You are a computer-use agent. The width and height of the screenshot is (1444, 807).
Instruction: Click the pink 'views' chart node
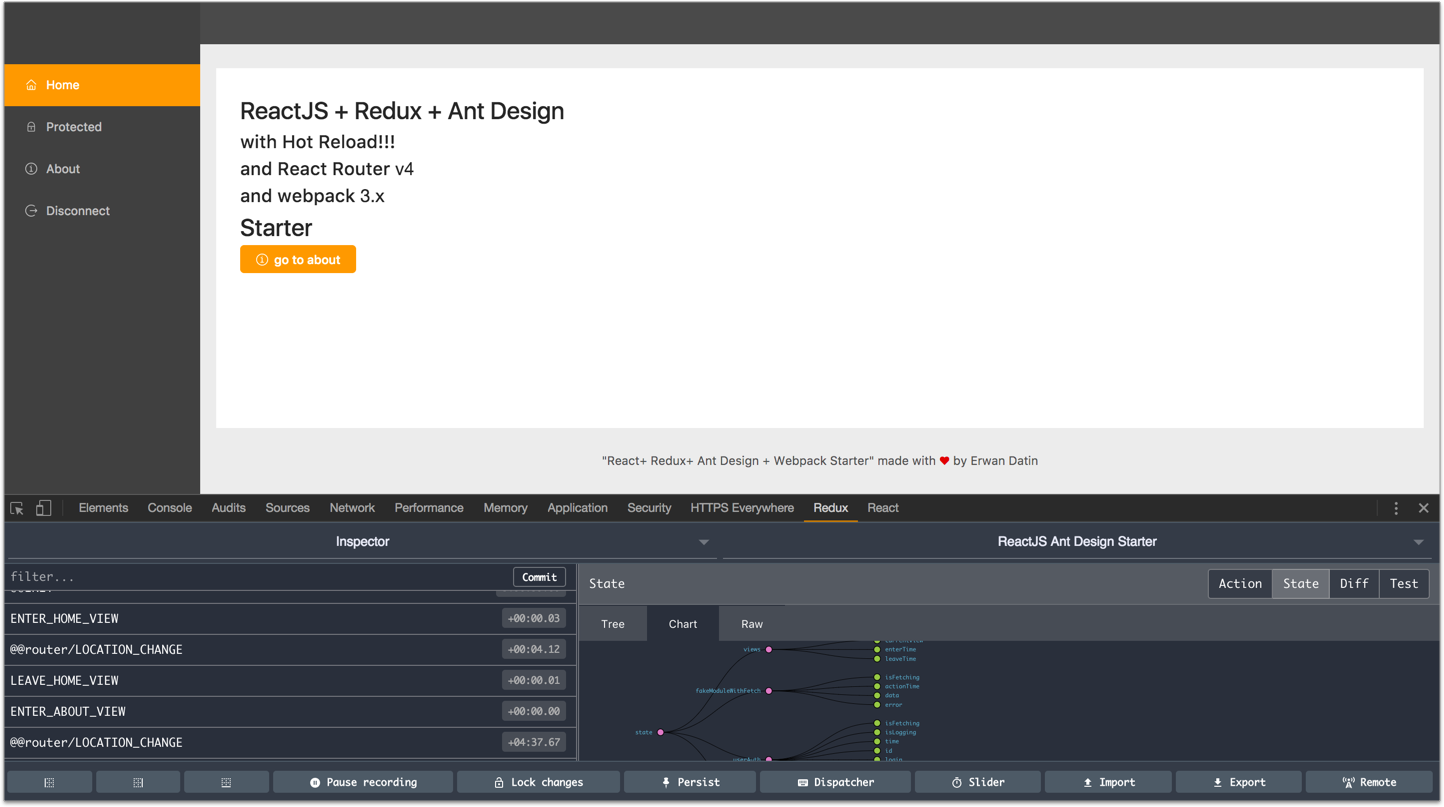(x=769, y=650)
